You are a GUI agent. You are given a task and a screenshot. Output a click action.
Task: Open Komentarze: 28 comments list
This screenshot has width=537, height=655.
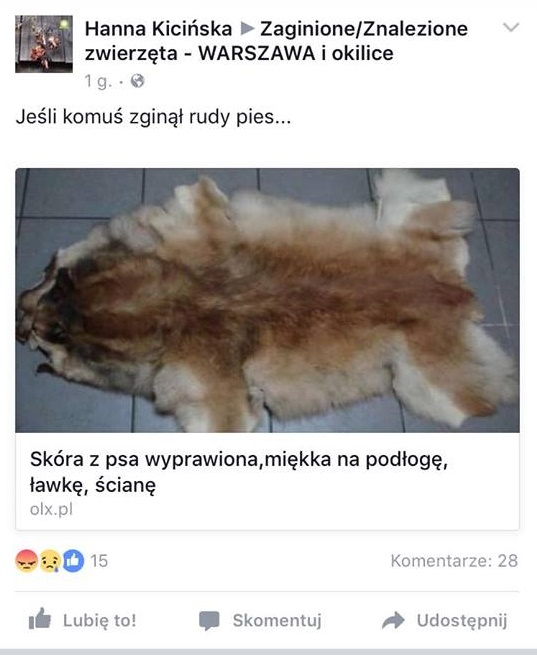(x=454, y=561)
